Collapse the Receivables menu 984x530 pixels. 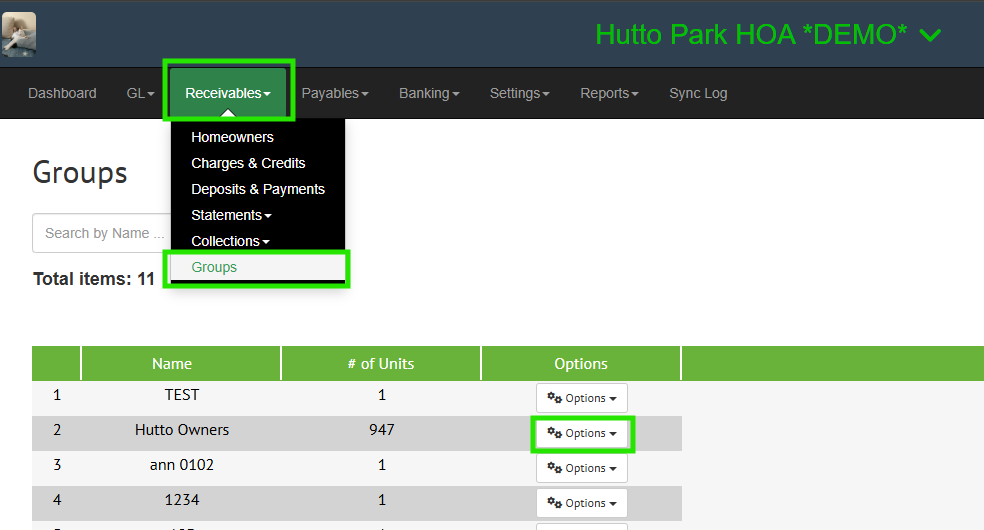point(228,93)
